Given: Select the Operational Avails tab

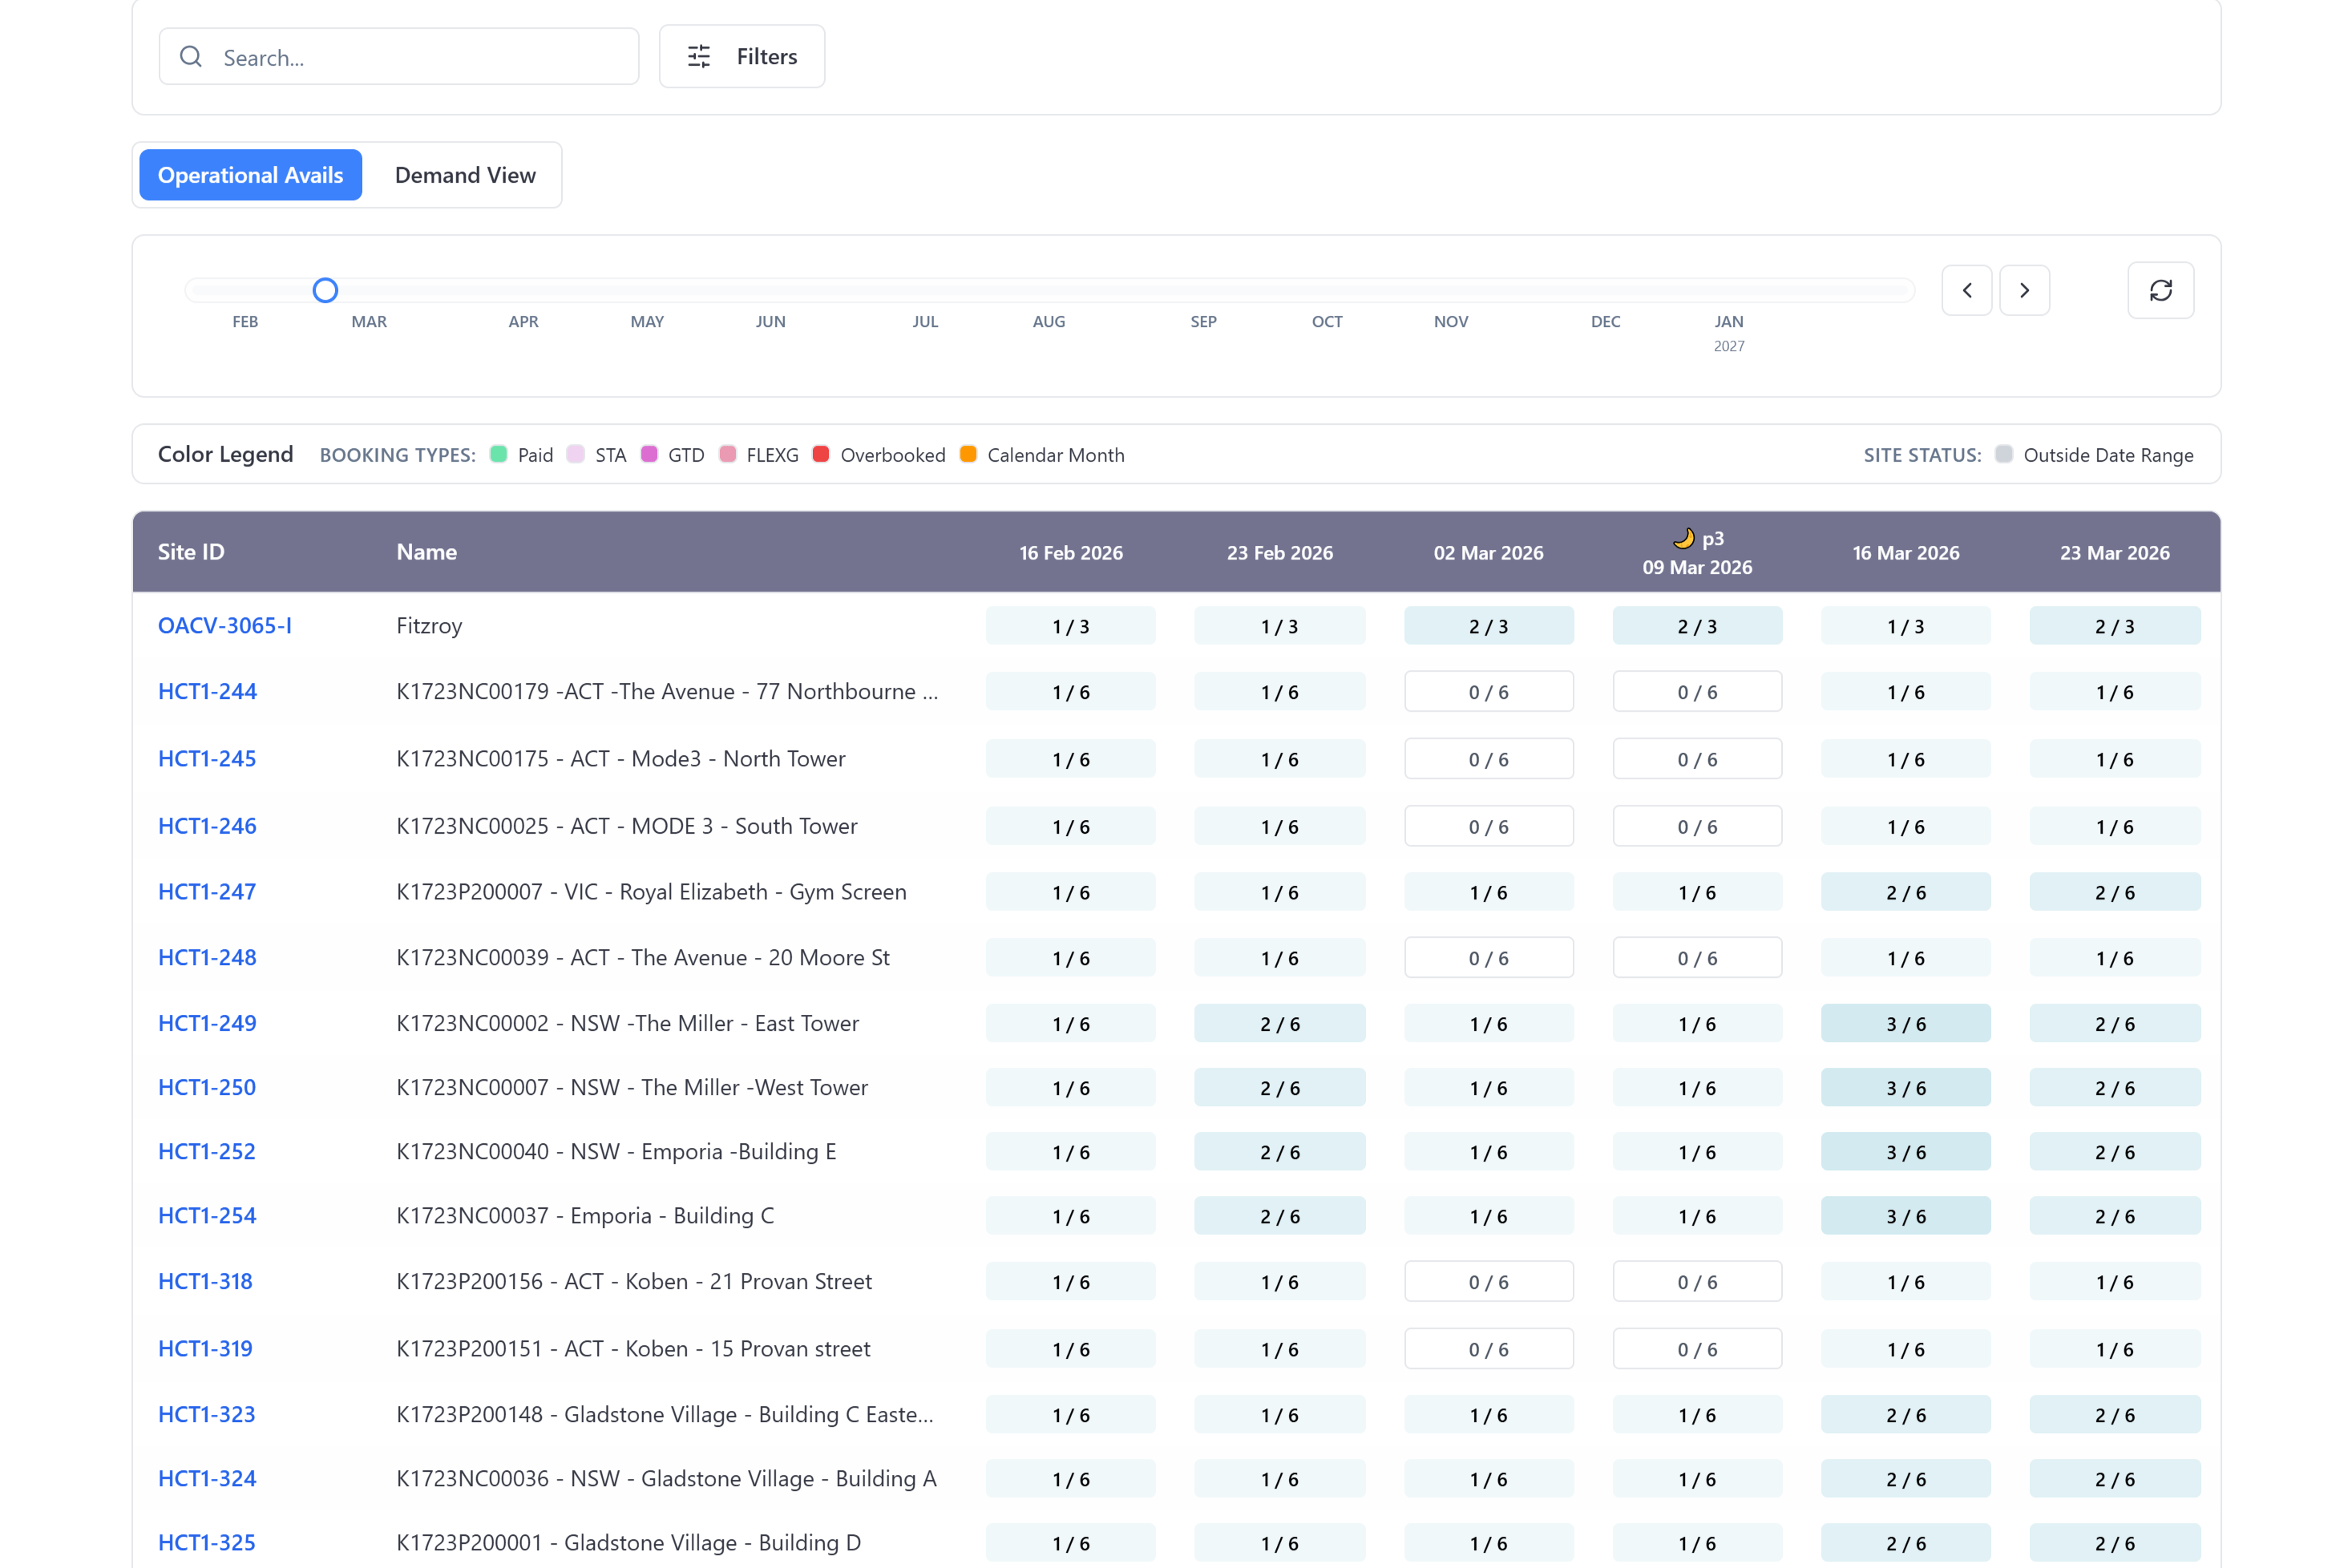Looking at the screenshot, I should pyautogui.click(x=250, y=175).
